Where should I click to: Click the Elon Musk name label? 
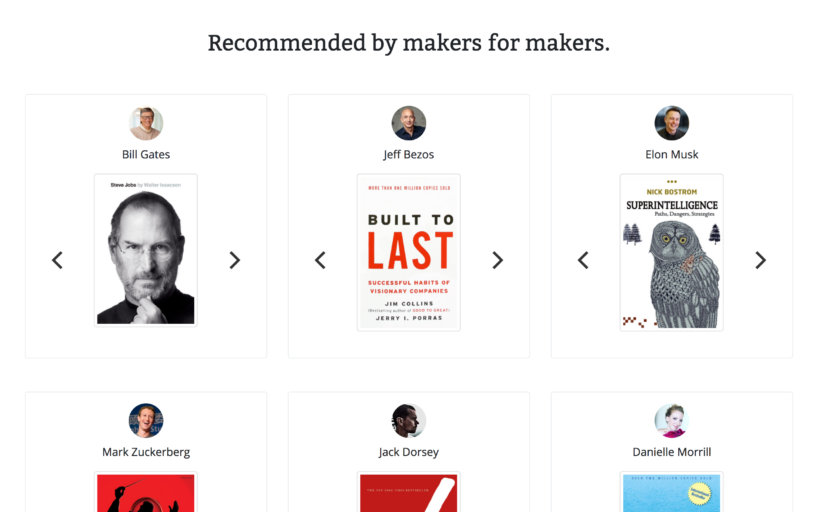(672, 154)
